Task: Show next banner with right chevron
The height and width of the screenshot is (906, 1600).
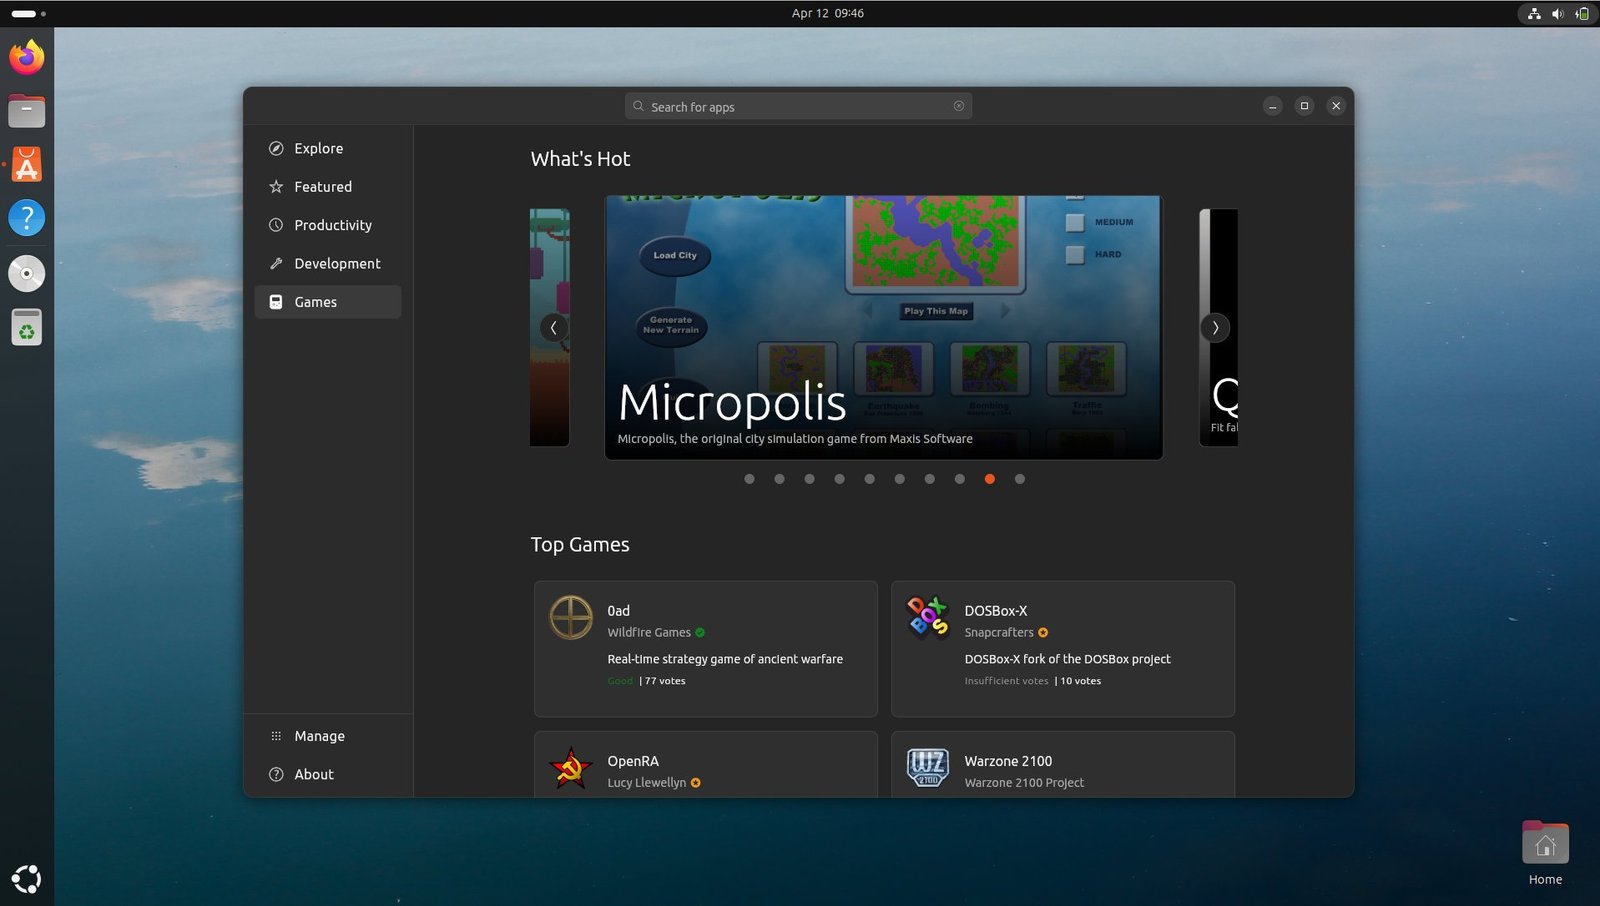Action: pos(1215,328)
